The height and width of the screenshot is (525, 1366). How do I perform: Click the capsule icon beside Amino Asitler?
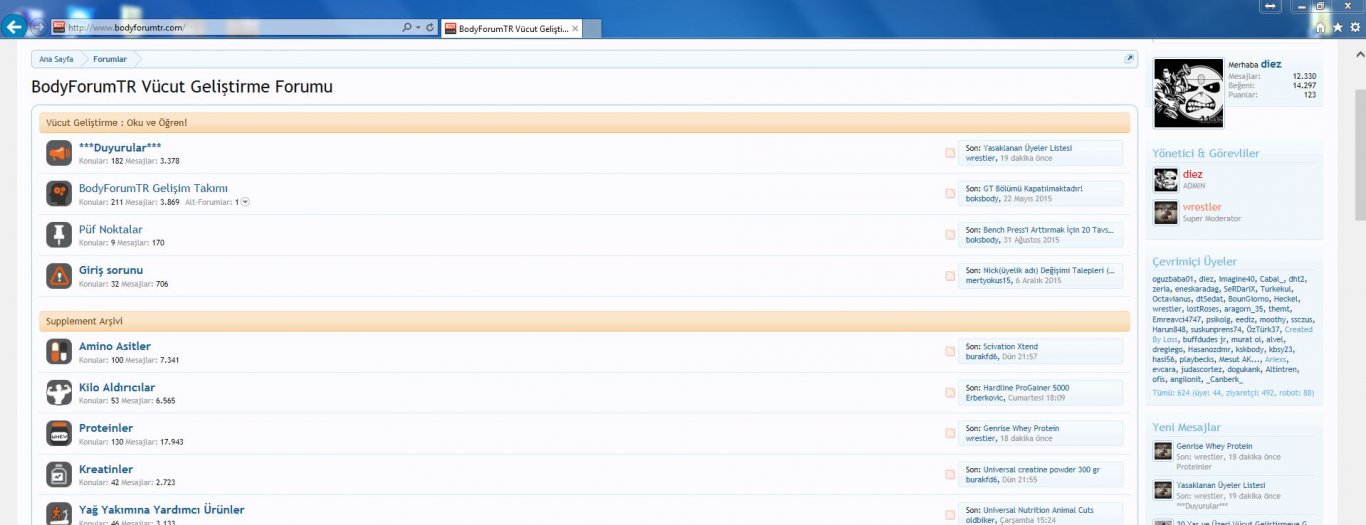coord(58,352)
